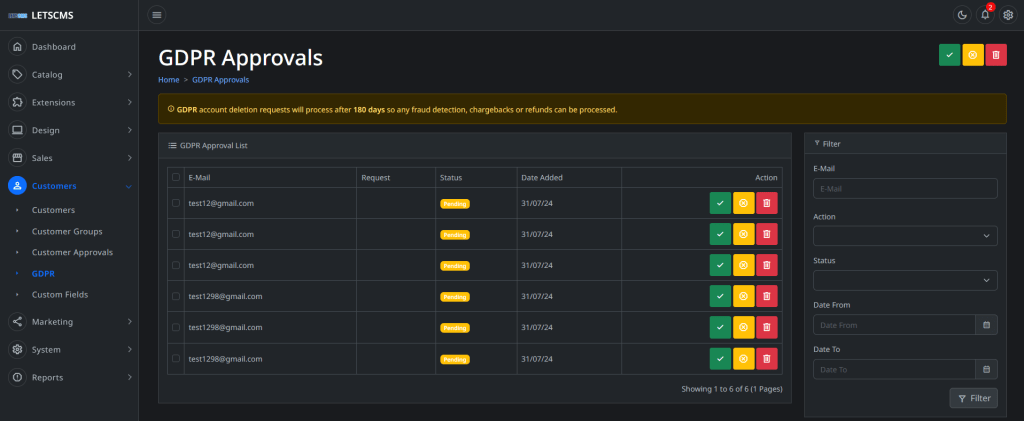1024x421 pixels.
Task: Switch theme with the moon icon
Action: (x=962, y=14)
